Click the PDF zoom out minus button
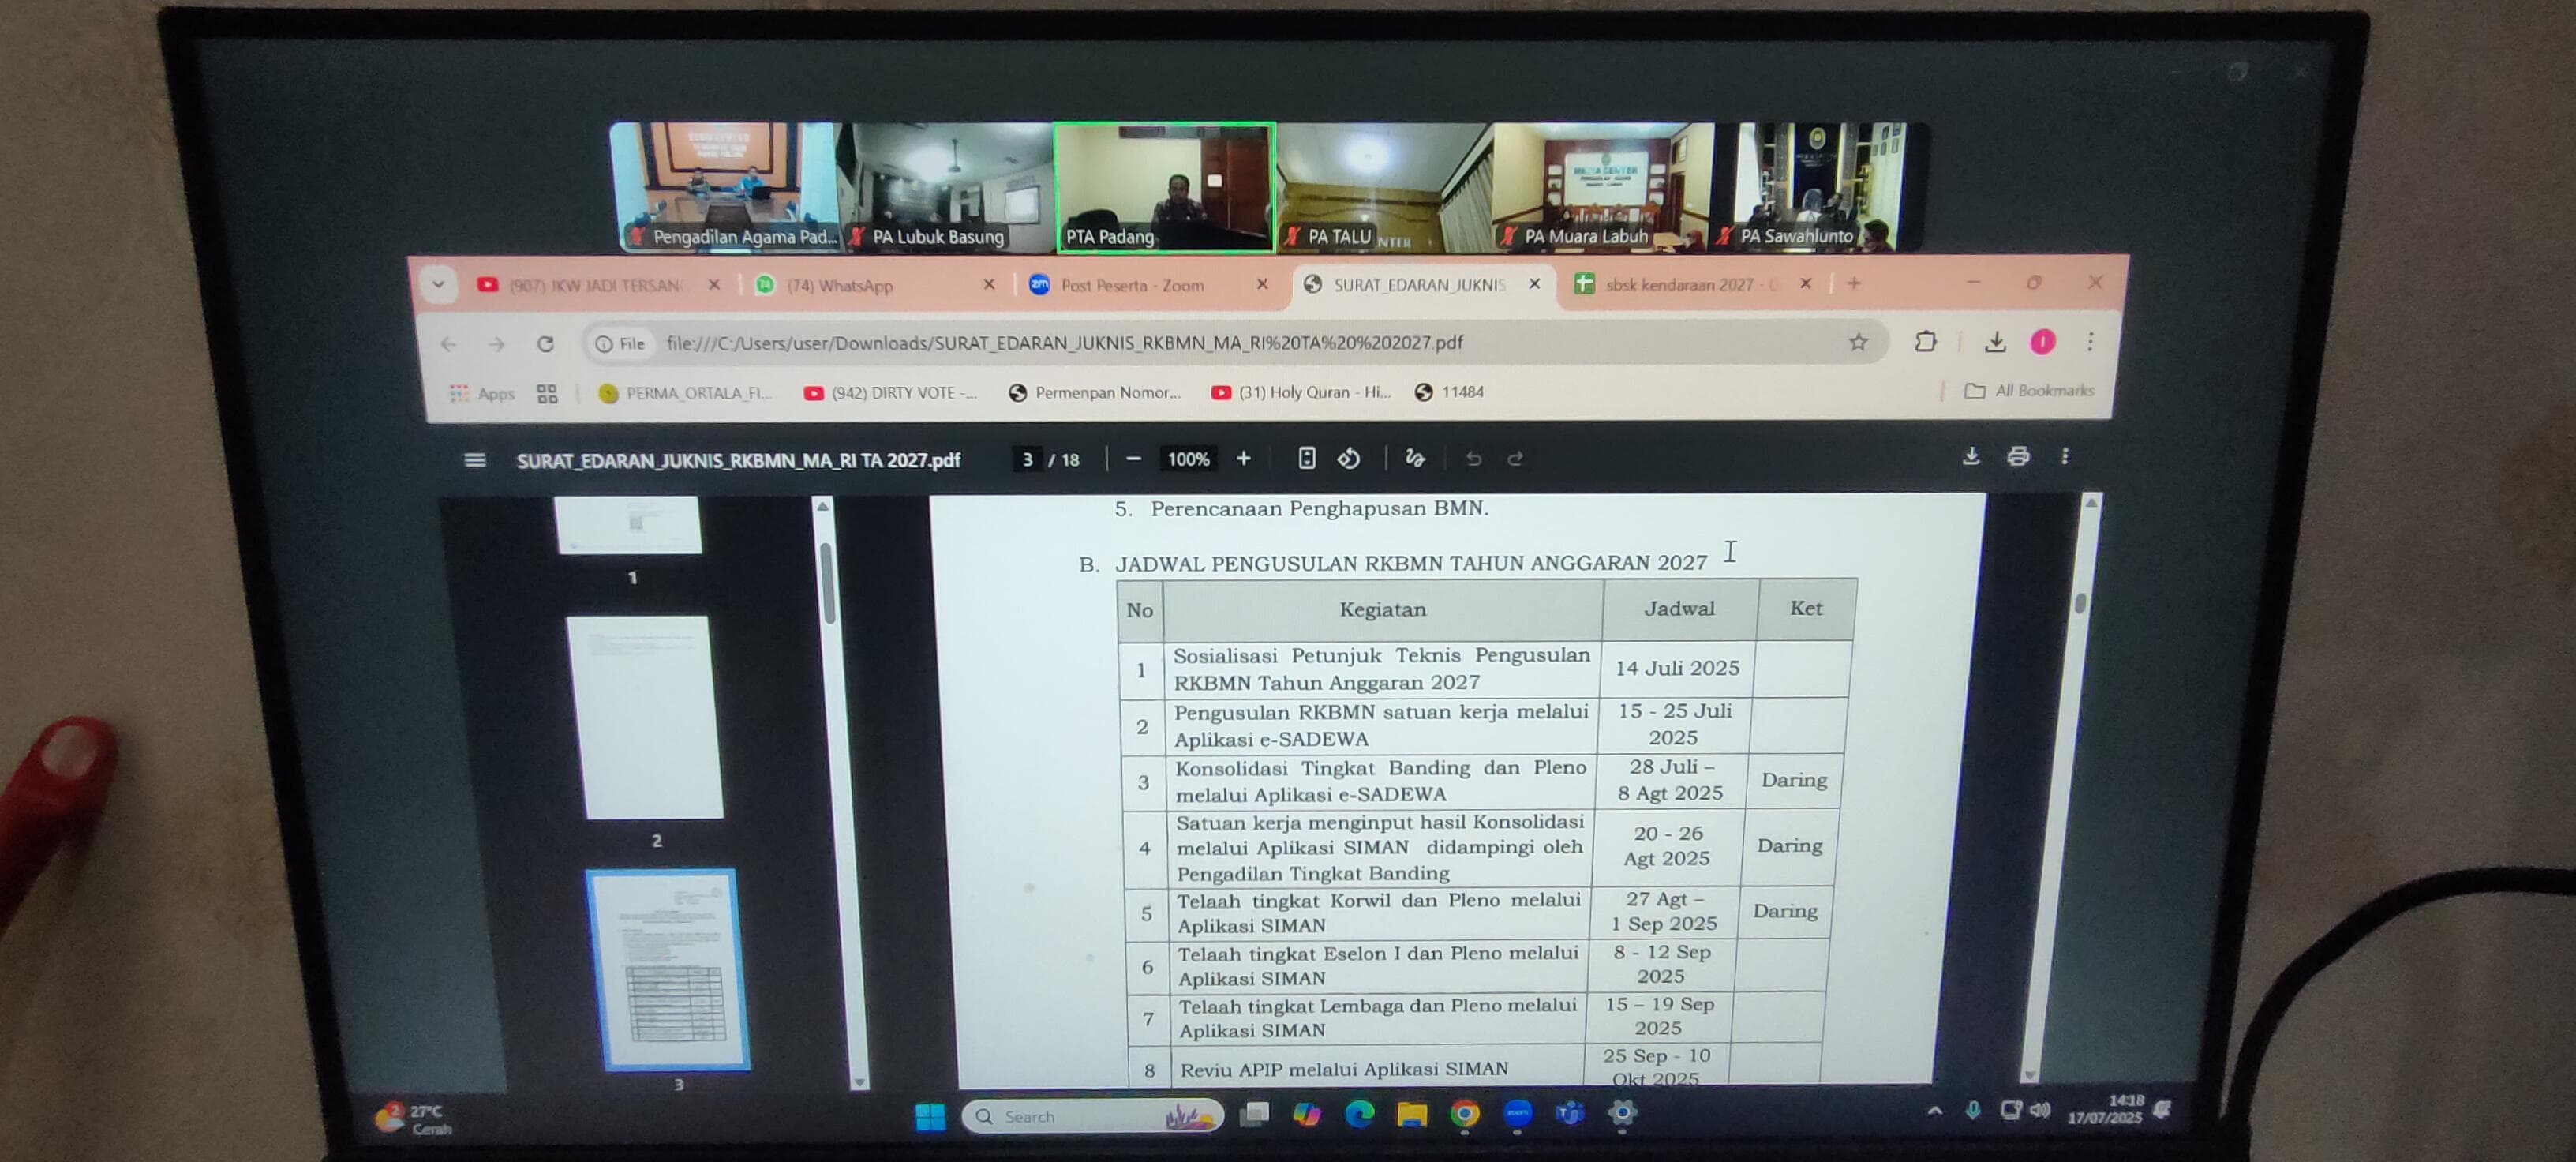Screen dimensions: 2576x1162 coord(1133,459)
